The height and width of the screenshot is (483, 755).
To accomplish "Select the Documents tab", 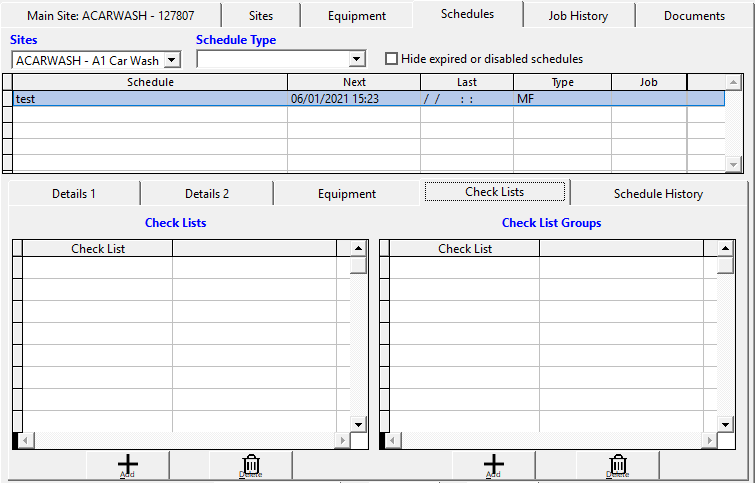I will point(694,16).
